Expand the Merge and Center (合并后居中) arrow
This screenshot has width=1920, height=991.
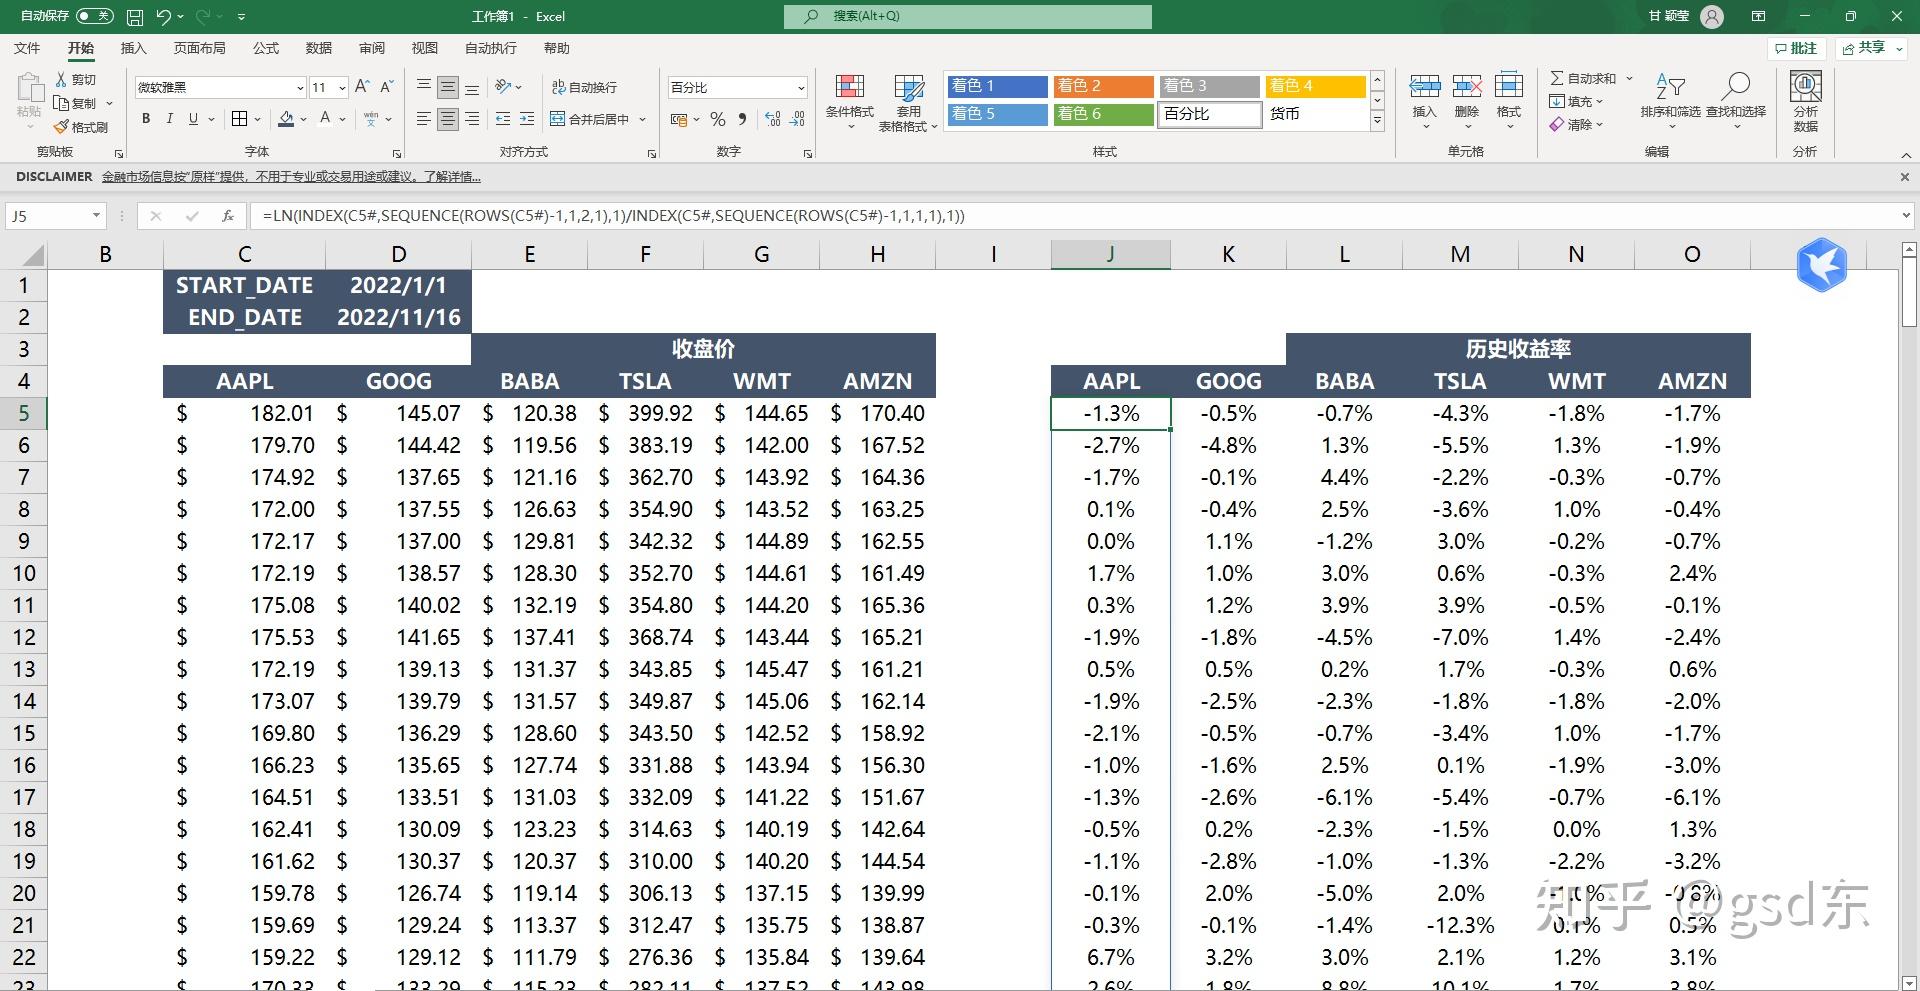pos(642,119)
